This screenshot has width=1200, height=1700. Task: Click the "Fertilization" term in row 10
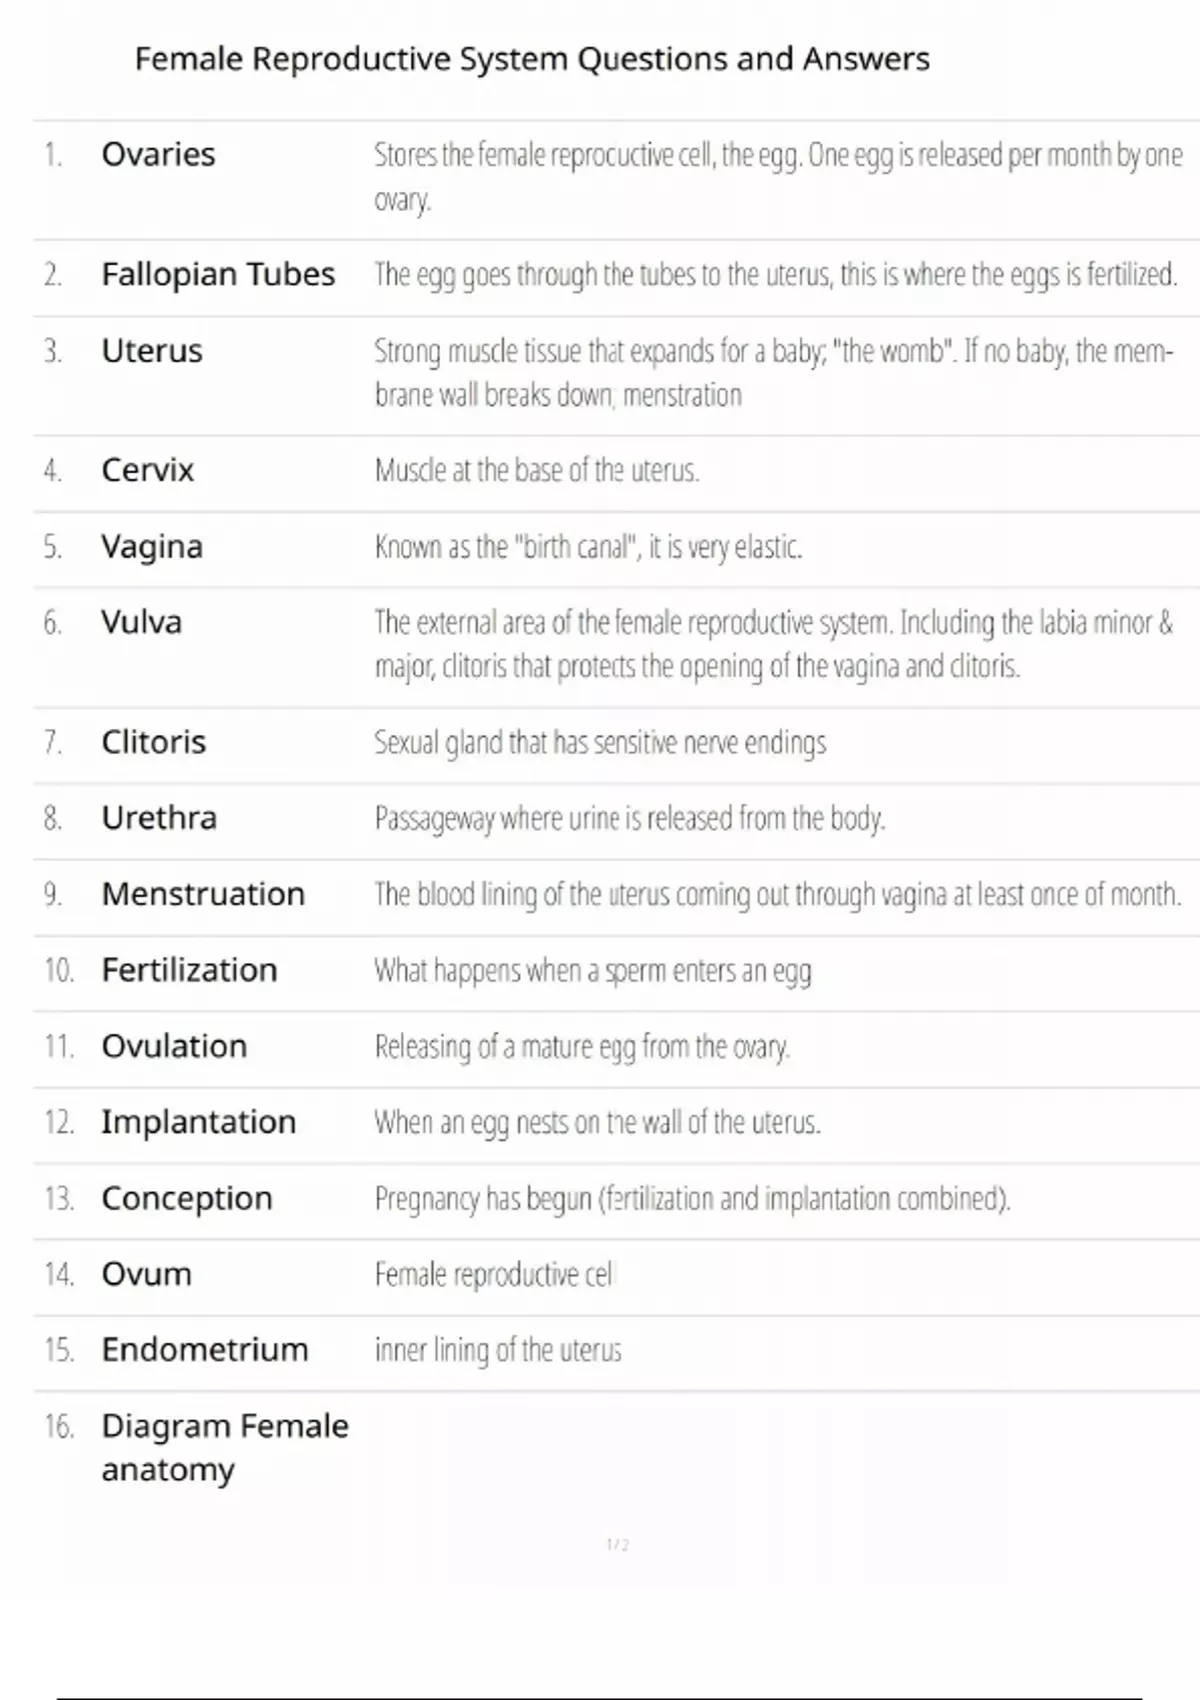[189, 970]
